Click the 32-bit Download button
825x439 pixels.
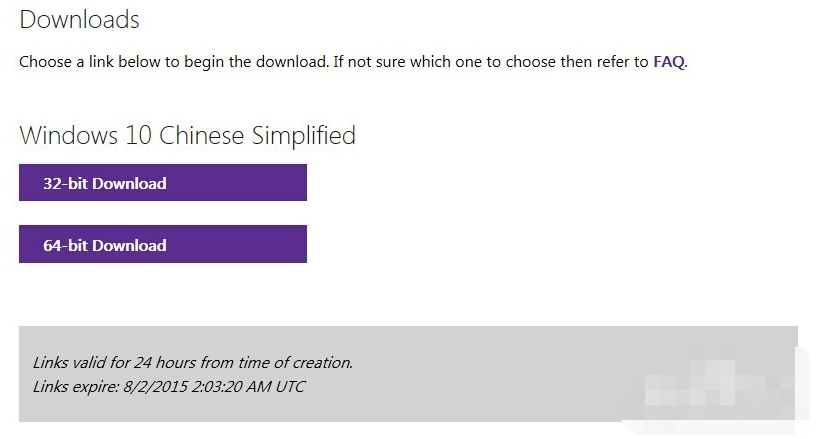tap(162, 183)
